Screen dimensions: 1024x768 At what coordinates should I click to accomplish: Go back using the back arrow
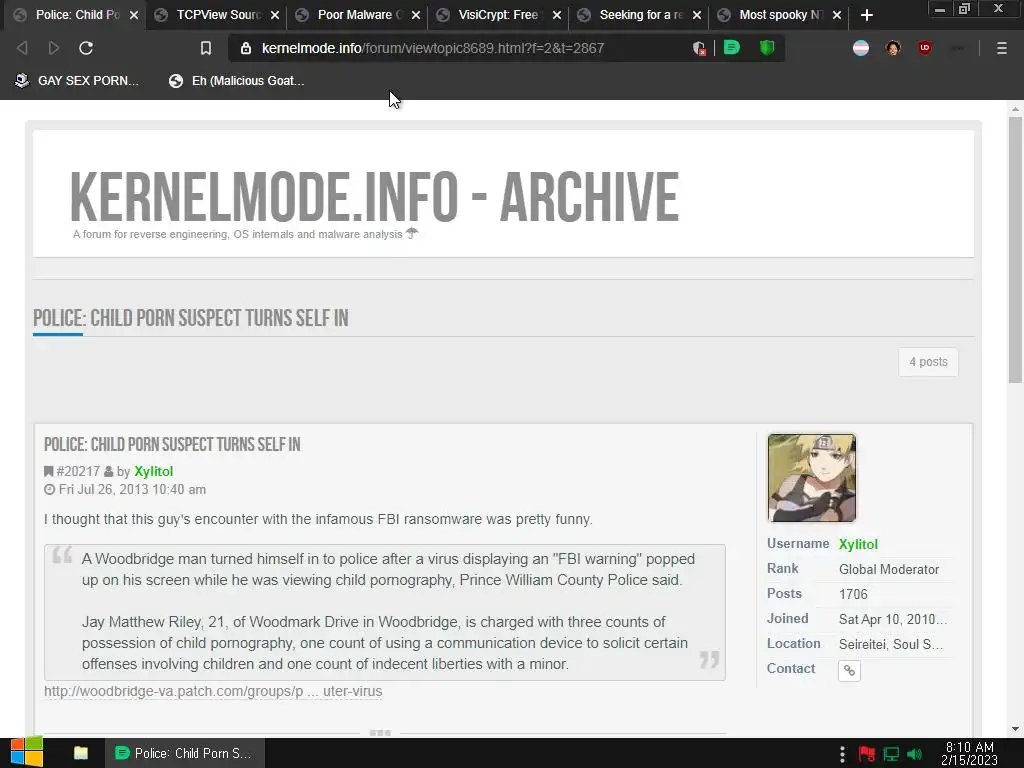pos(22,48)
